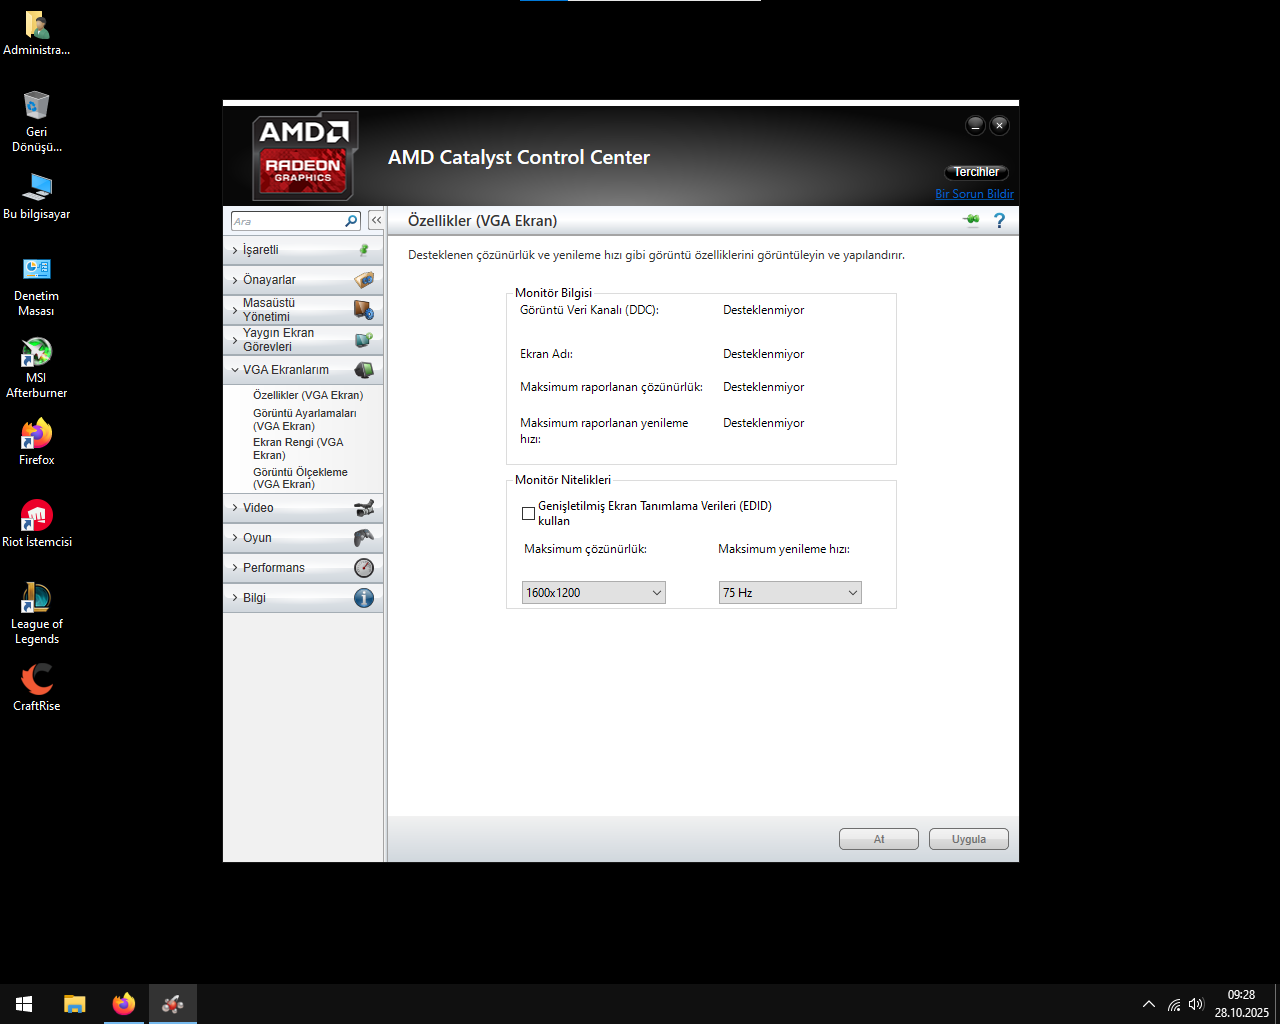Viewport: 1280px width, 1024px height.
Task: Open the Tercihler menu button
Action: tap(976, 172)
